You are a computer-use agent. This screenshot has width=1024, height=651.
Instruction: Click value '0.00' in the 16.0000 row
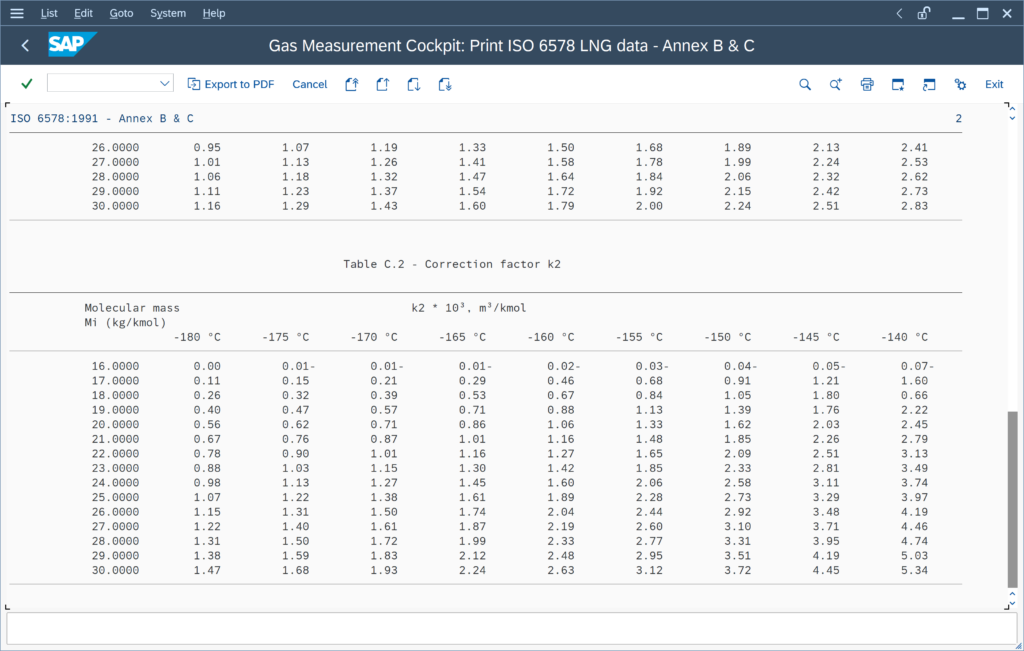(x=207, y=366)
